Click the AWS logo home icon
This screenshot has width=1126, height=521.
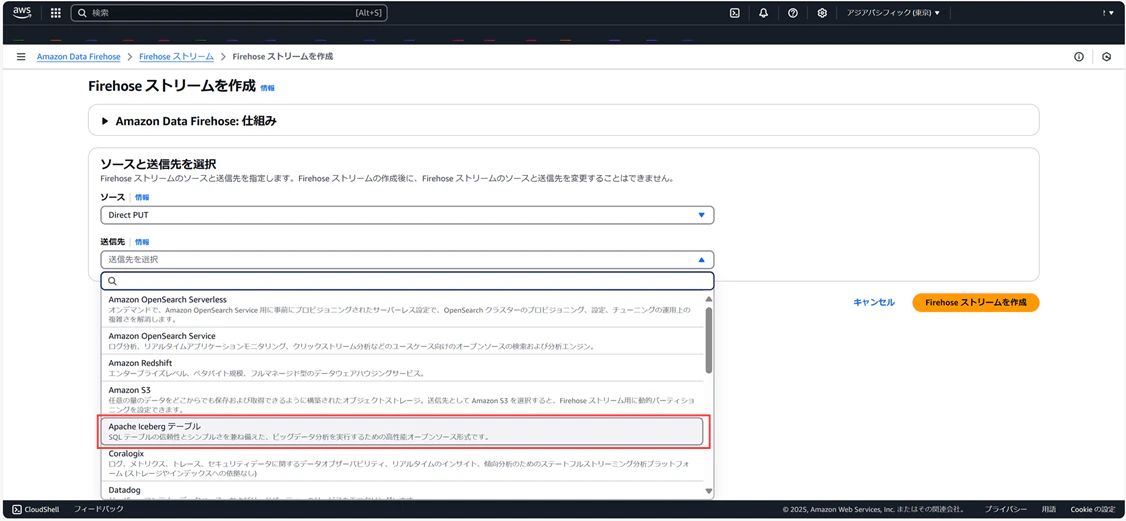21,12
